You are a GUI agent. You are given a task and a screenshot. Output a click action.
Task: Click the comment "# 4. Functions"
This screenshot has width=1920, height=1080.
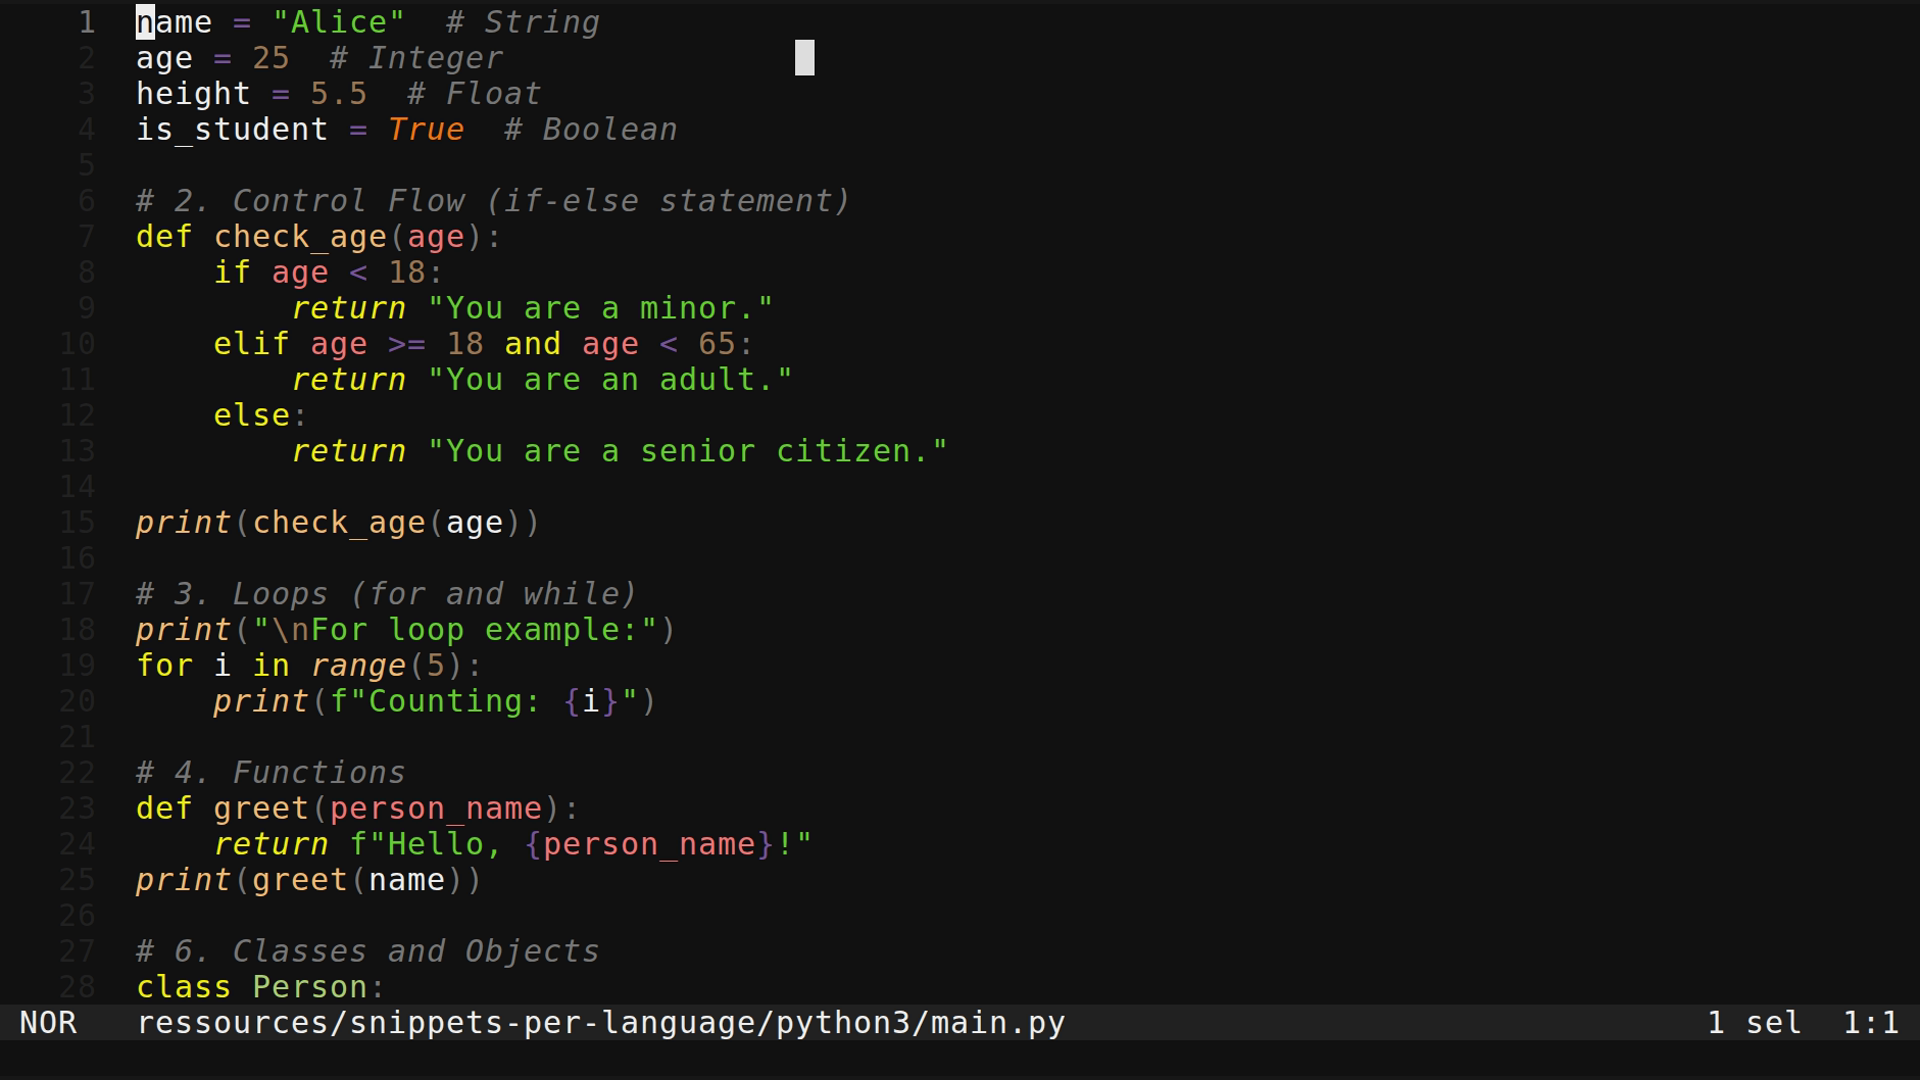(x=270, y=772)
